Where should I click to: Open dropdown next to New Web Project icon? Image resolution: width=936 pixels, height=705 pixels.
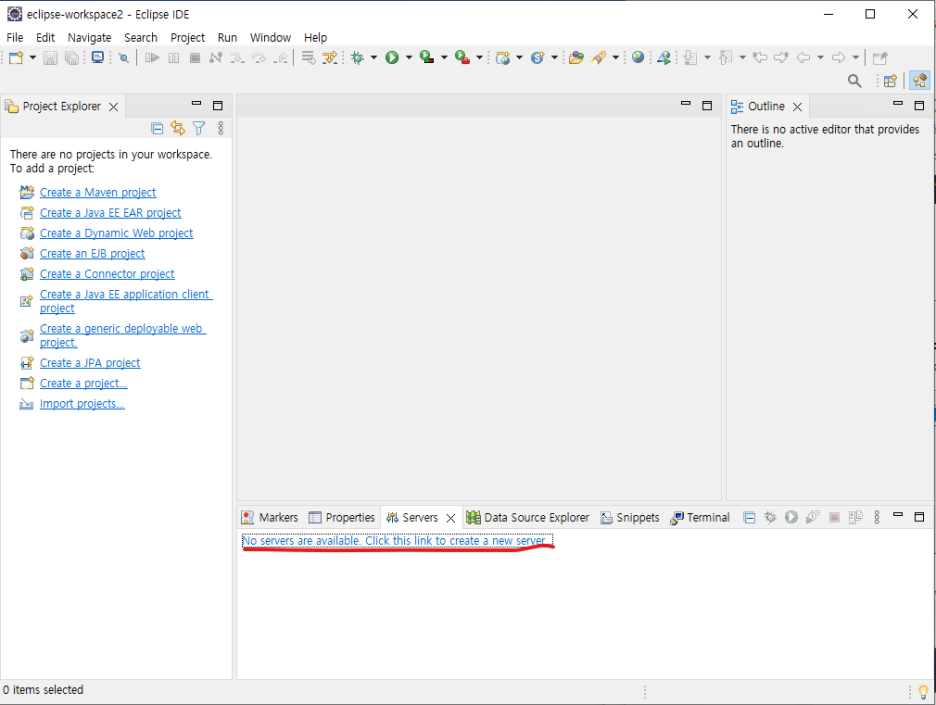[519, 58]
